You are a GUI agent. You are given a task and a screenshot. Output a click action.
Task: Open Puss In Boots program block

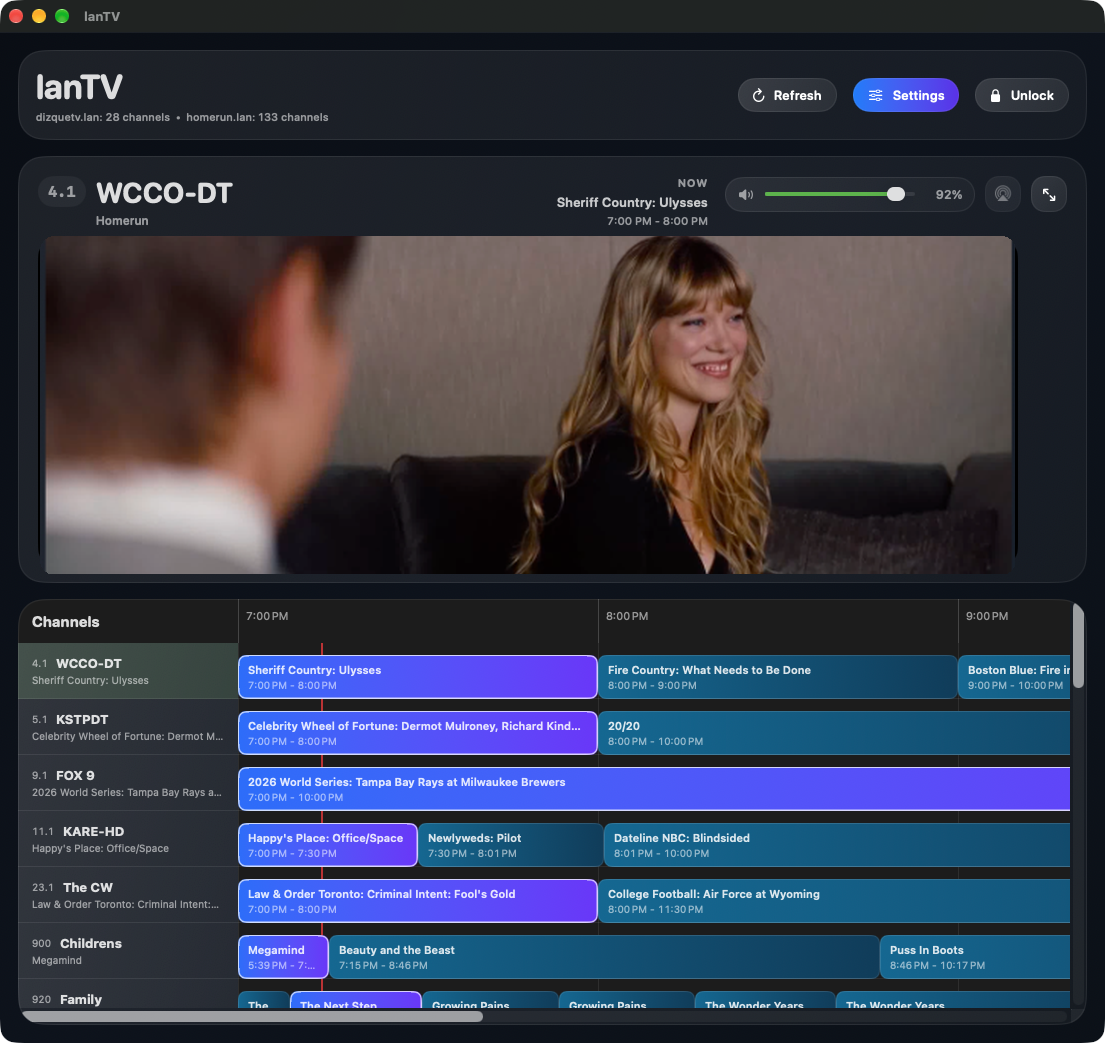tap(975, 957)
